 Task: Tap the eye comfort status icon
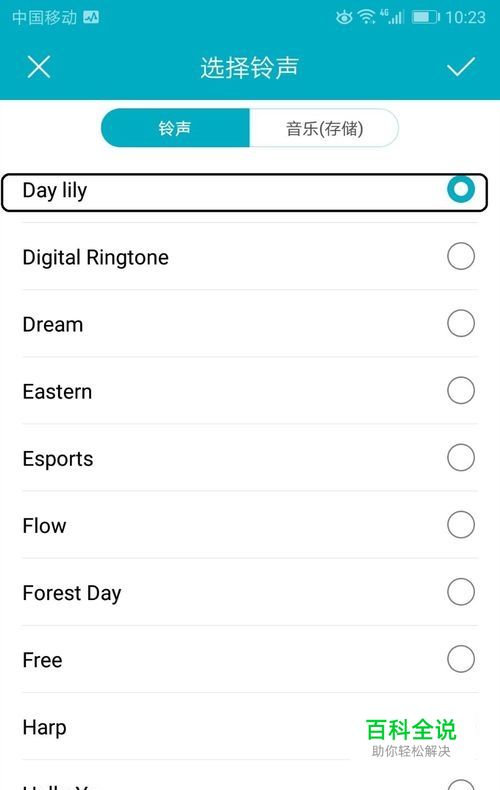point(344,18)
